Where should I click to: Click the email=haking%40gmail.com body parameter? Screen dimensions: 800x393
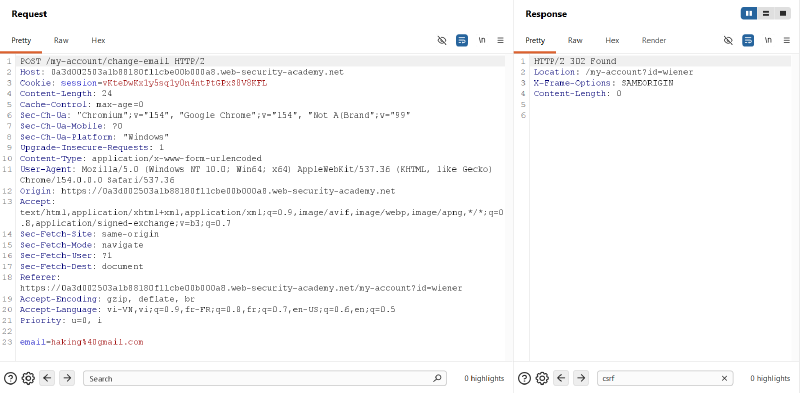click(x=82, y=342)
